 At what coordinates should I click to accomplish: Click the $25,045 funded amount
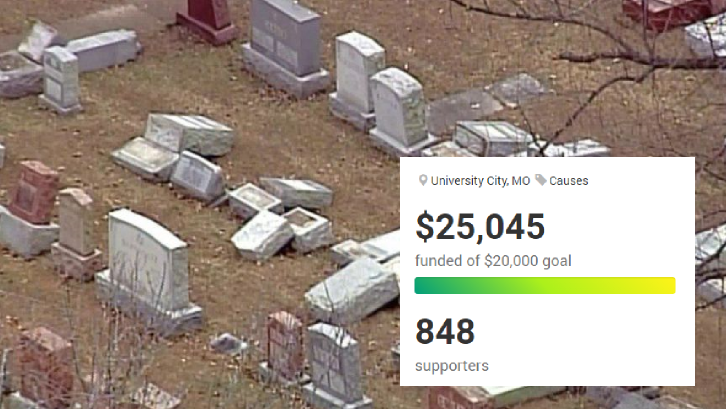[x=480, y=227]
